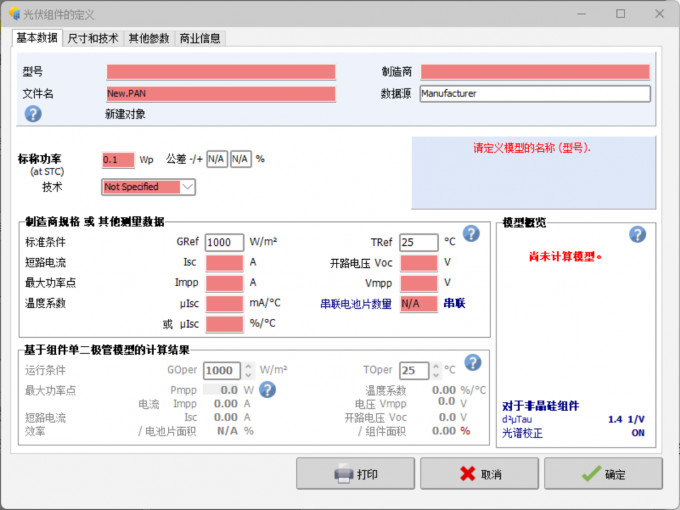Open help in the model summary panel

click(x=637, y=235)
